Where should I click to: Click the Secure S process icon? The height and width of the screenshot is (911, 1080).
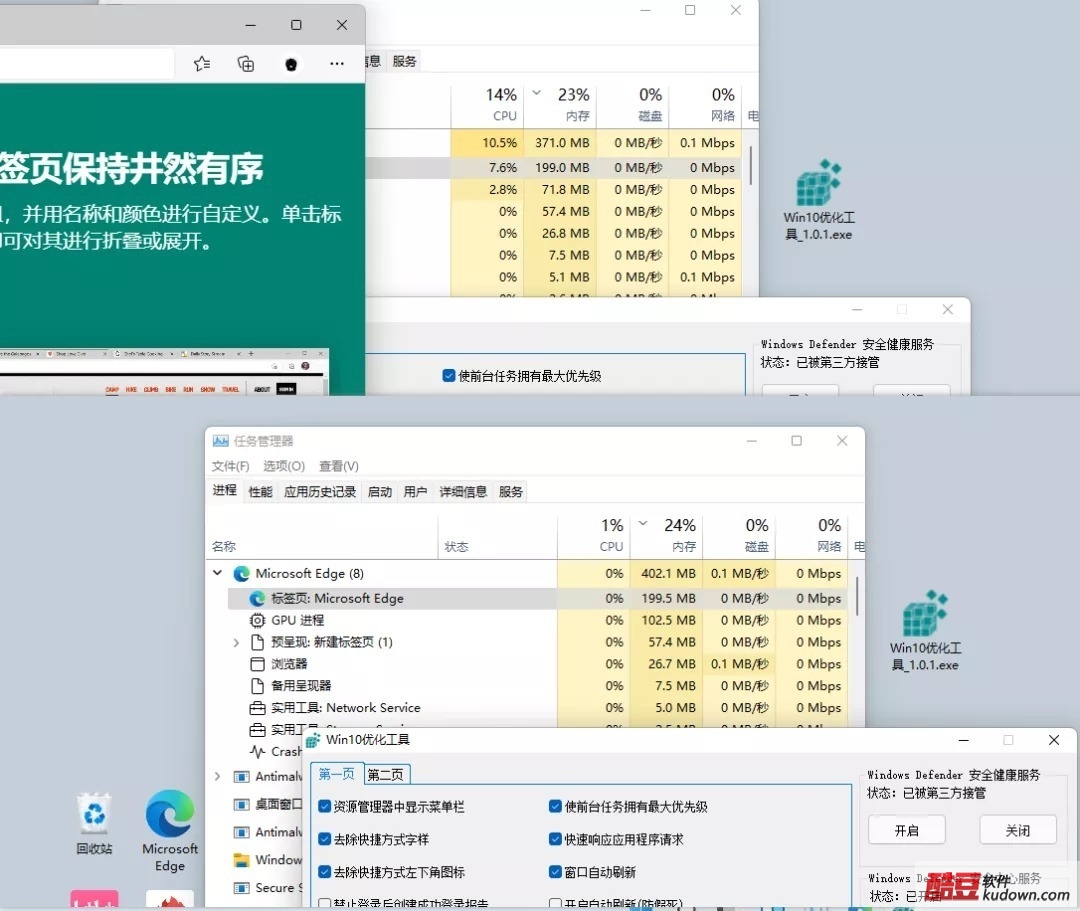click(241, 888)
